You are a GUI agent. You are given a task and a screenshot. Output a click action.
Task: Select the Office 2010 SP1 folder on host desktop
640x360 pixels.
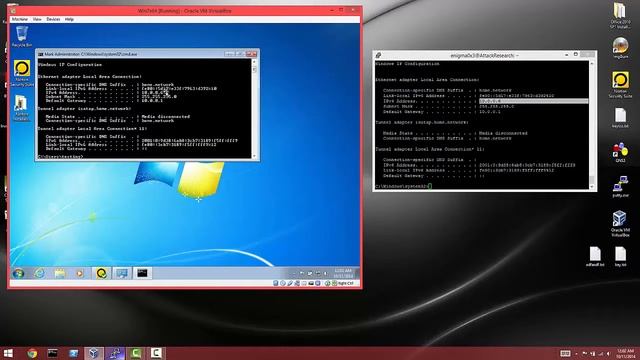pyautogui.click(x=620, y=16)
